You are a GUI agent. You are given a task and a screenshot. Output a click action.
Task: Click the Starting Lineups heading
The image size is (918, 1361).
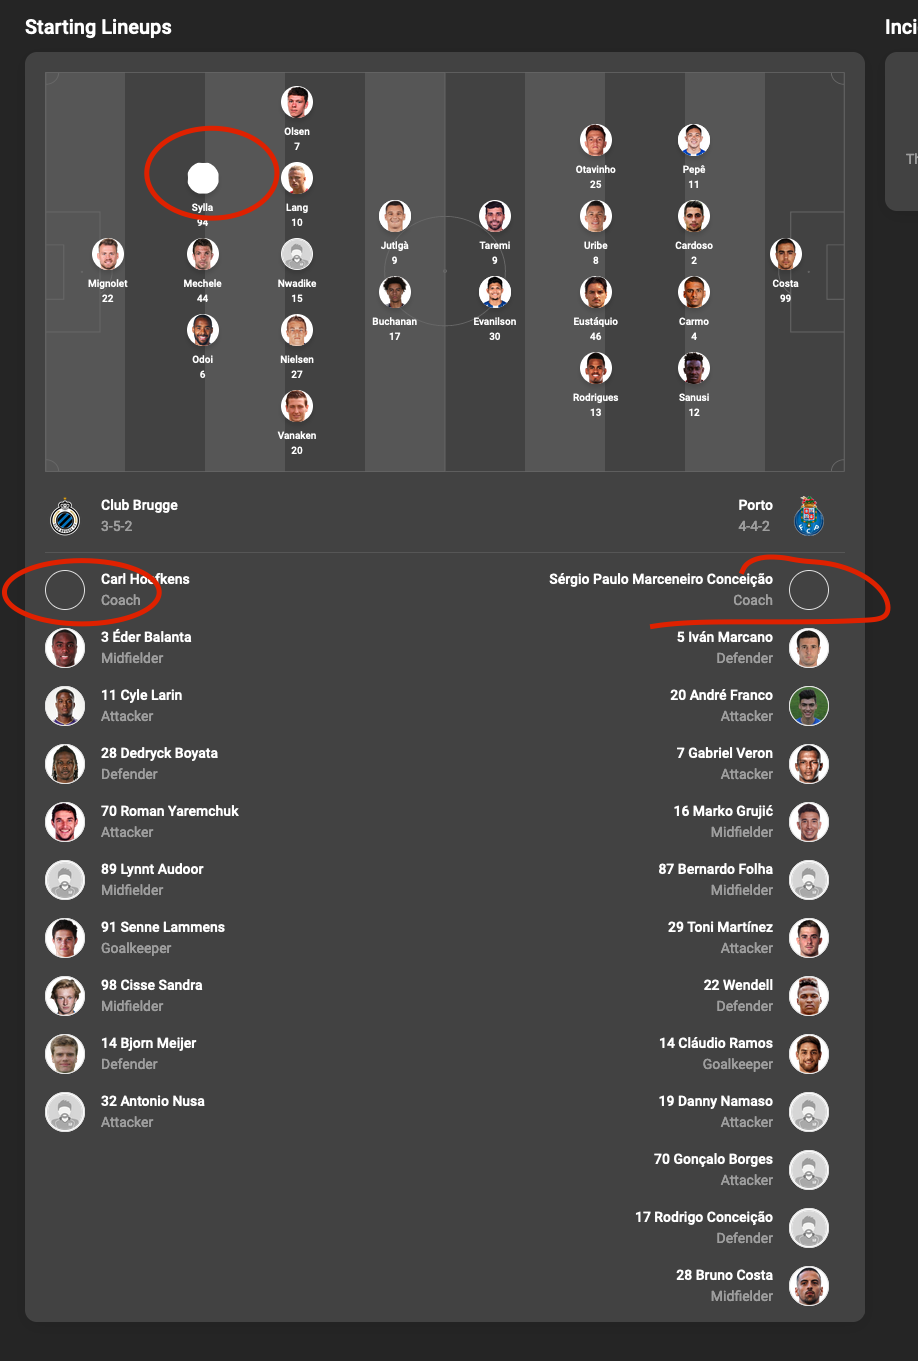click(97, 27)
